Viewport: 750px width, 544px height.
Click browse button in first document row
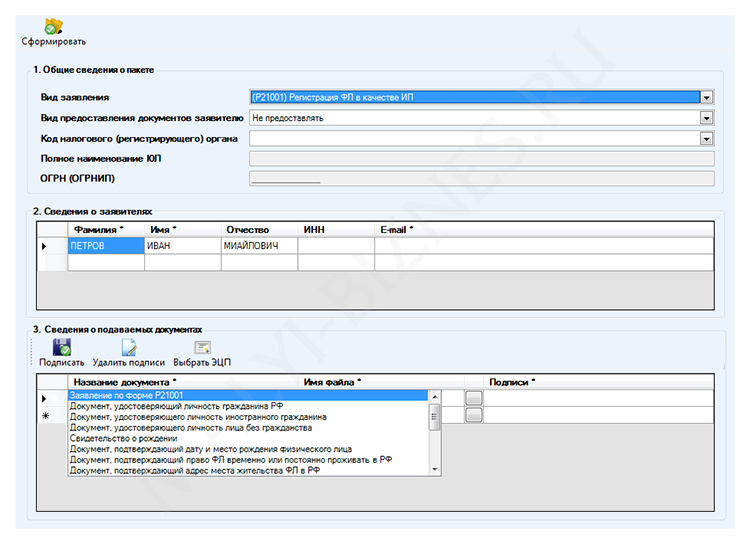[x=473, y=397]
